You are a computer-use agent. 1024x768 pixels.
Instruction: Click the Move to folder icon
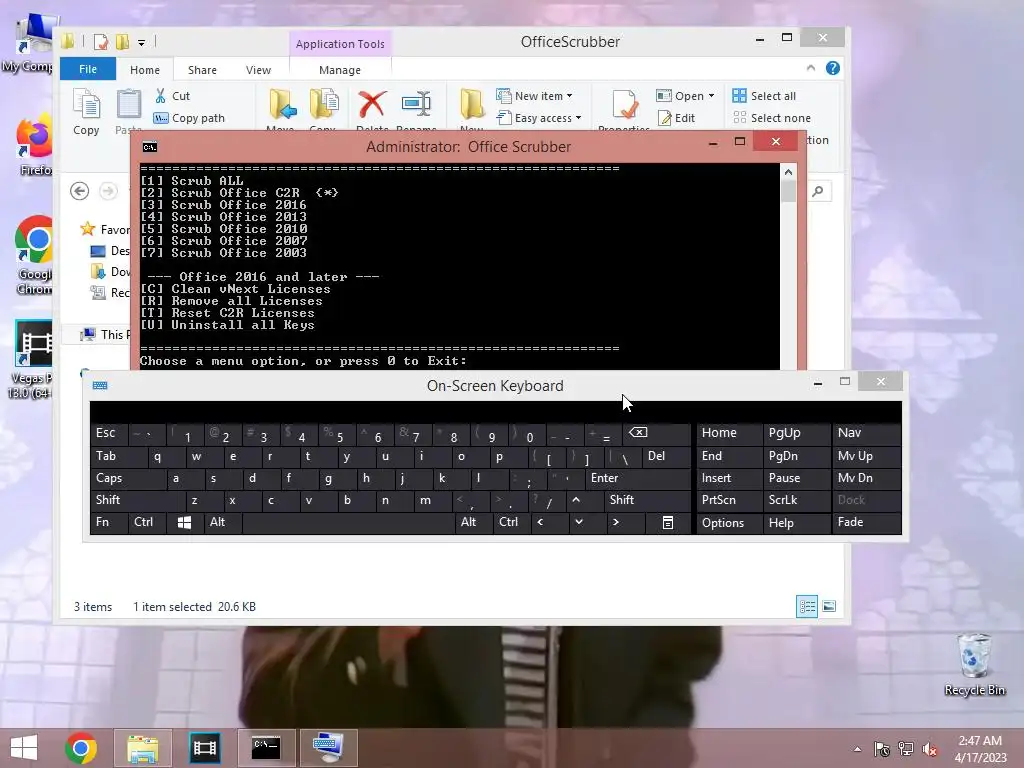281,105
